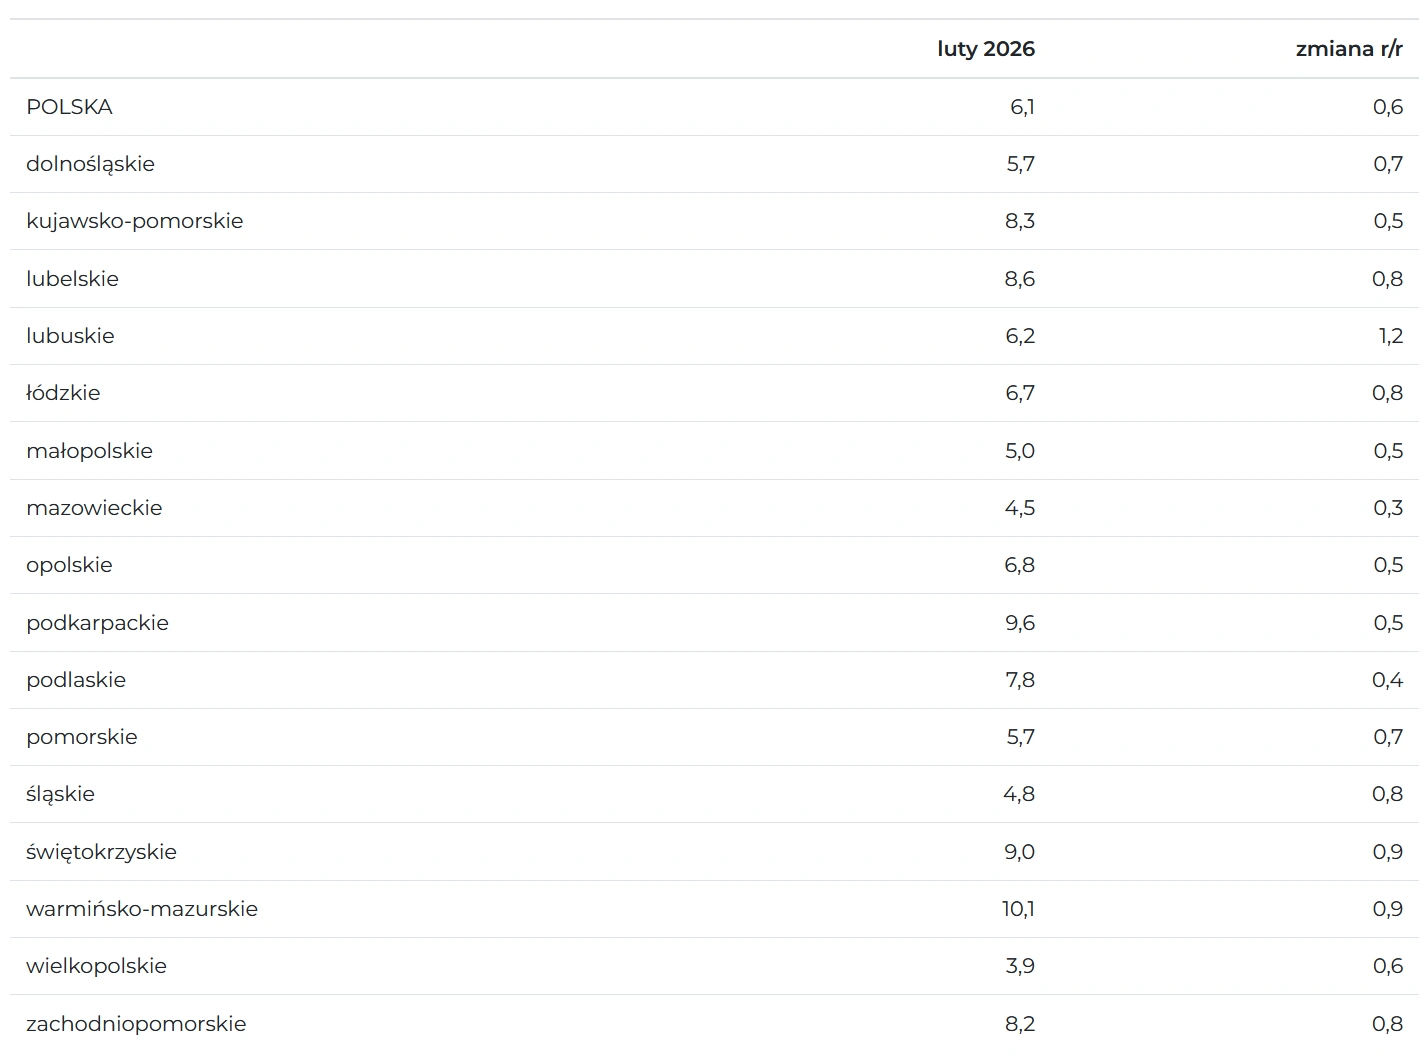Click the lubelskie region name
Screen dimensions: 1425x1062
[x=72, y=279]
